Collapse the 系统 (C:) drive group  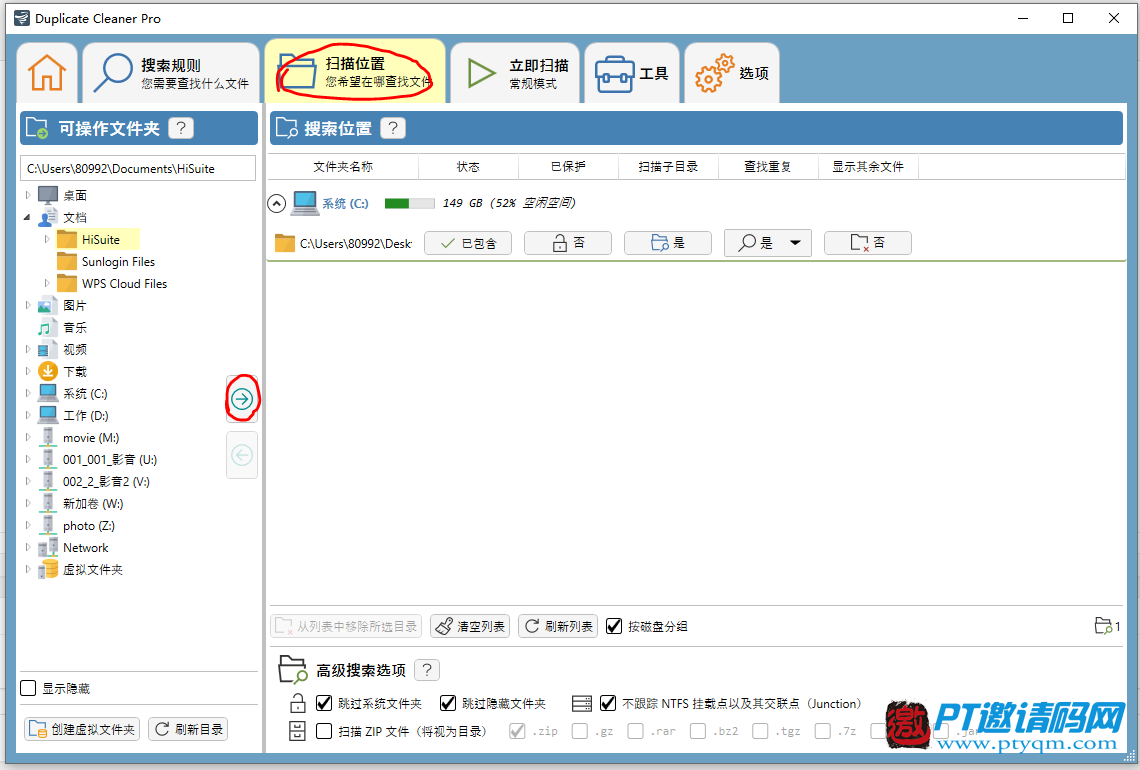[277, 204]
